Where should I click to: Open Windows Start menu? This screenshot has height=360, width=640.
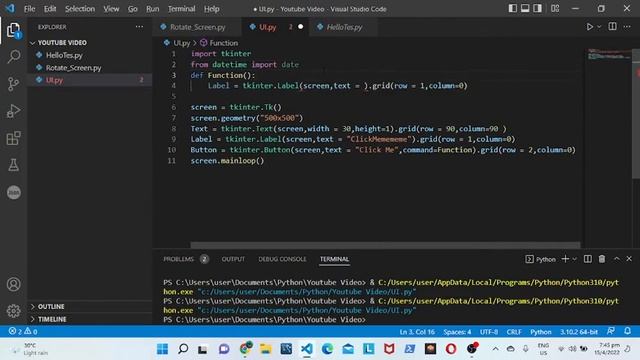click(162, 349)
